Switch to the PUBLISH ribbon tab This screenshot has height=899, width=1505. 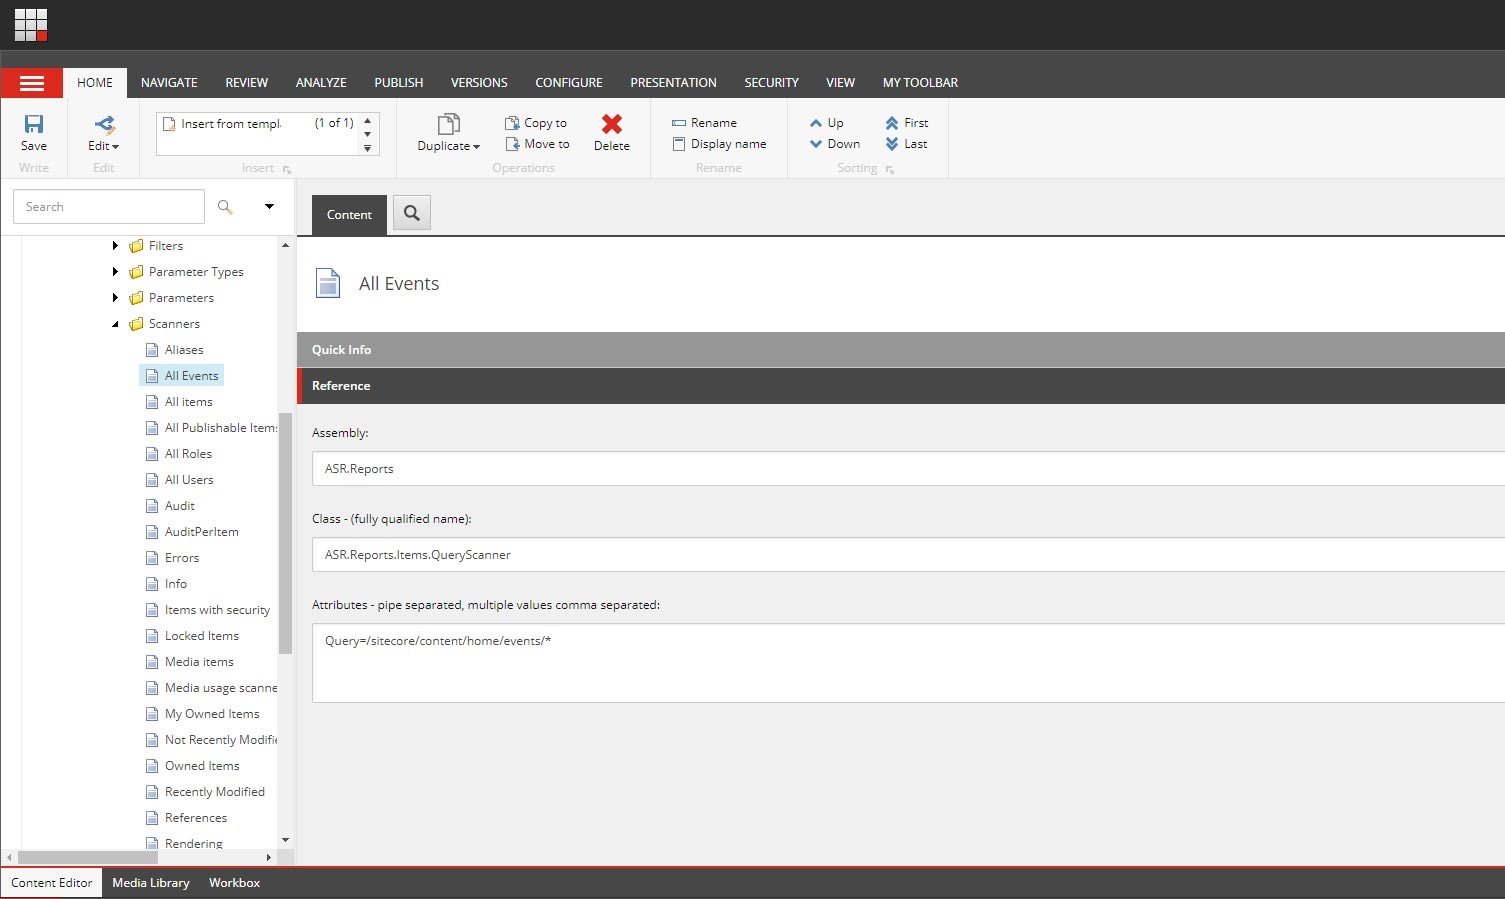(x=398, y=83)
